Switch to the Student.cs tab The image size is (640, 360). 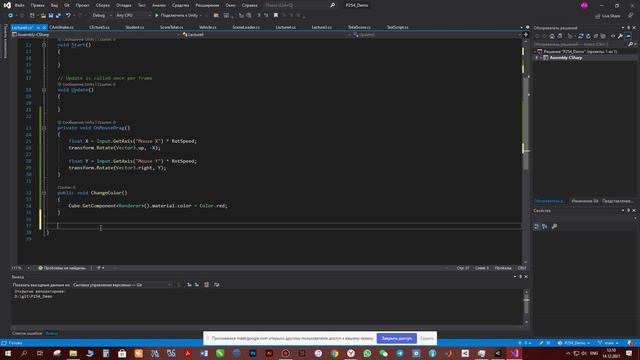click(x=135, y=27)
